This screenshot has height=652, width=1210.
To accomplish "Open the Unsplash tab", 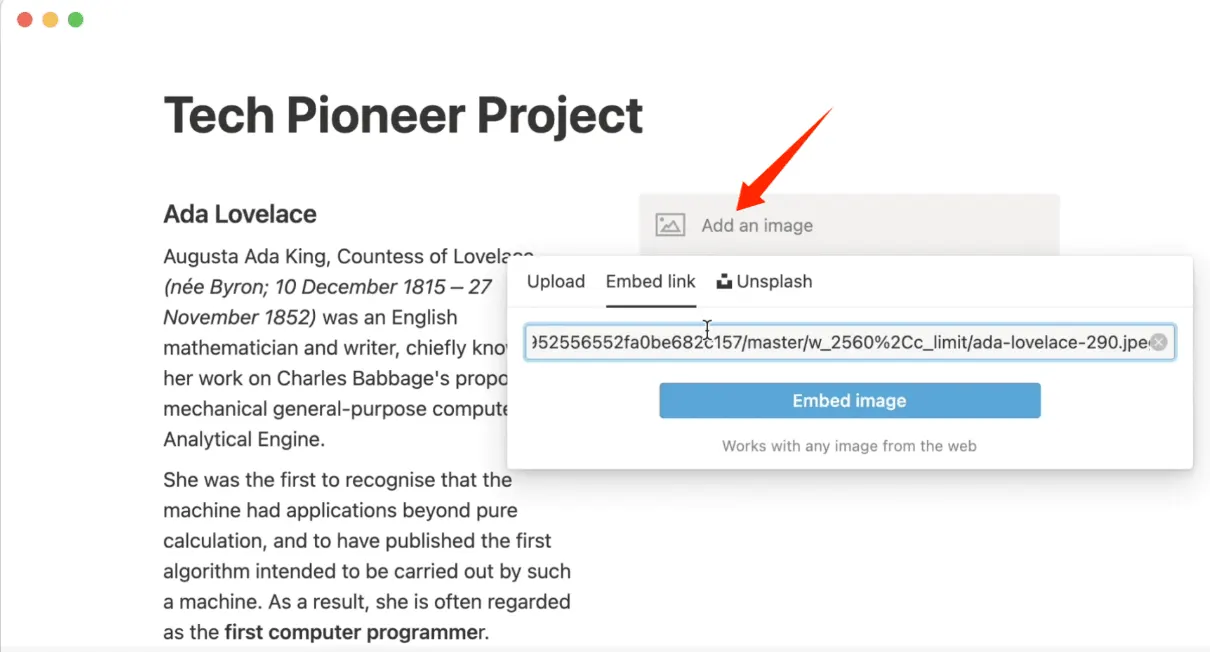I will pyautogui.click(x=765, y=282).
